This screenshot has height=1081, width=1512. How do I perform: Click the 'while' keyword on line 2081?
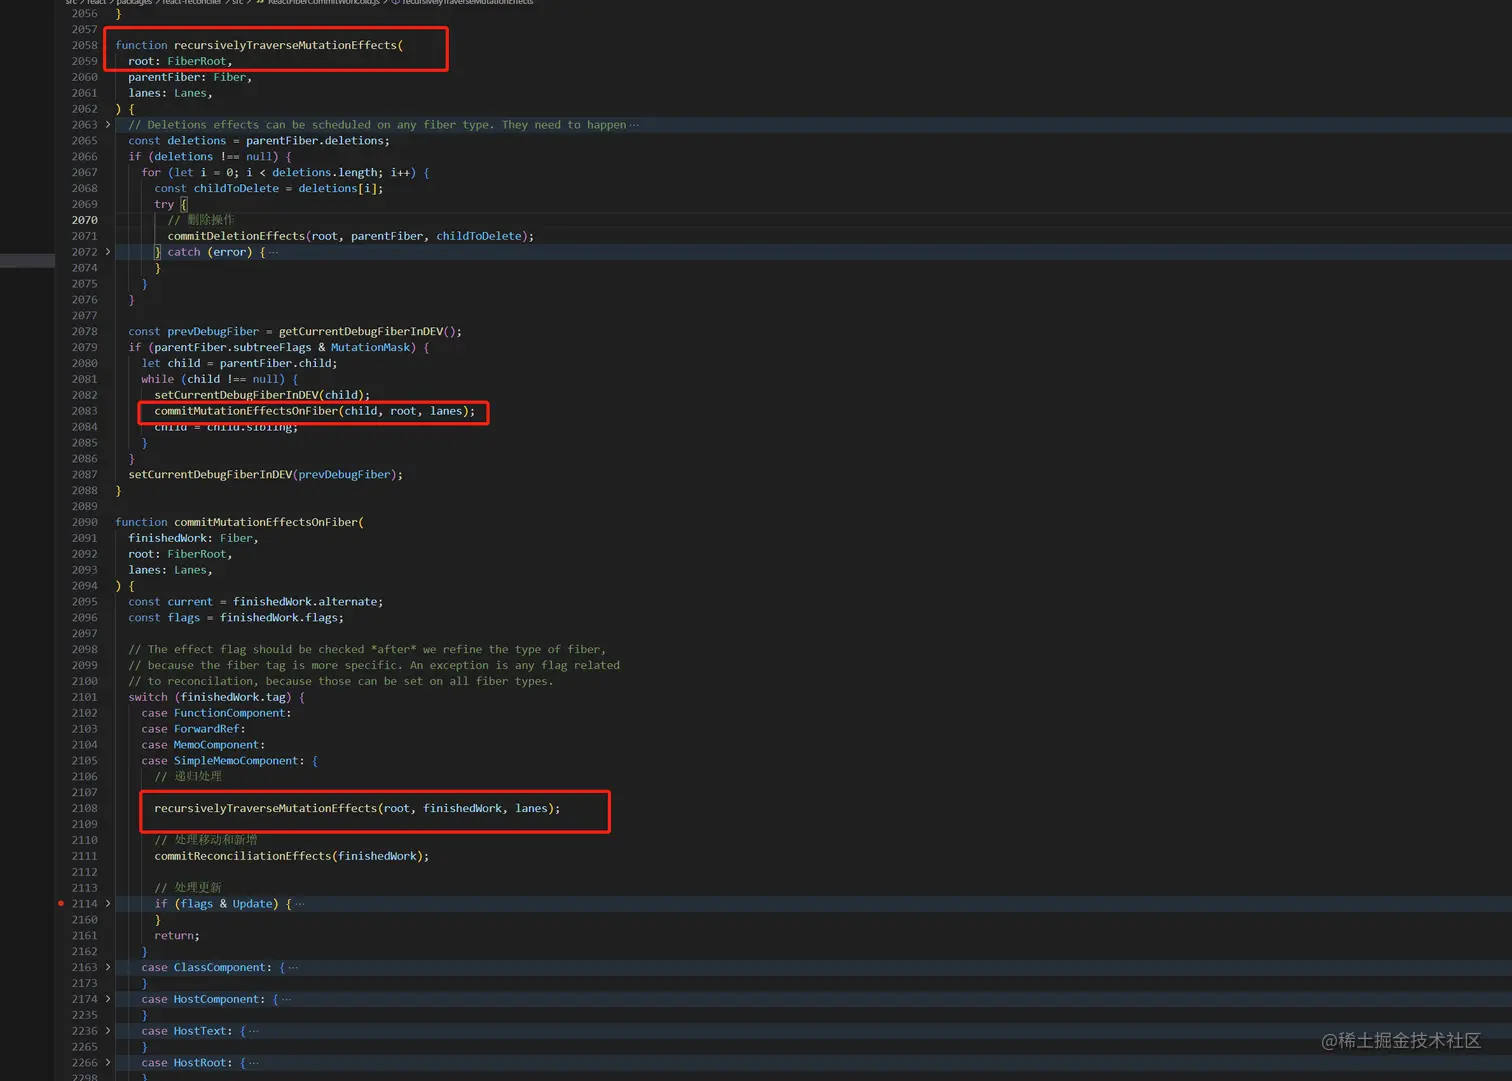pos(157,379)
